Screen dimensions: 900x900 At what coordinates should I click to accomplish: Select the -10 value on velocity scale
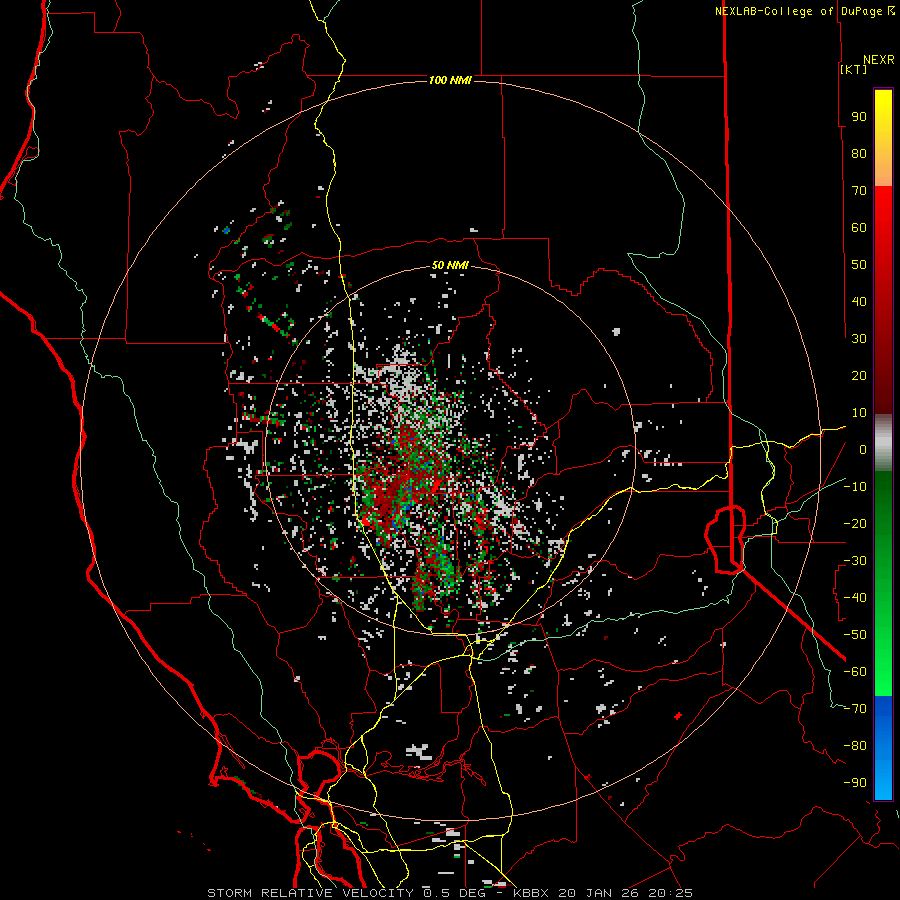pos(855,487)
